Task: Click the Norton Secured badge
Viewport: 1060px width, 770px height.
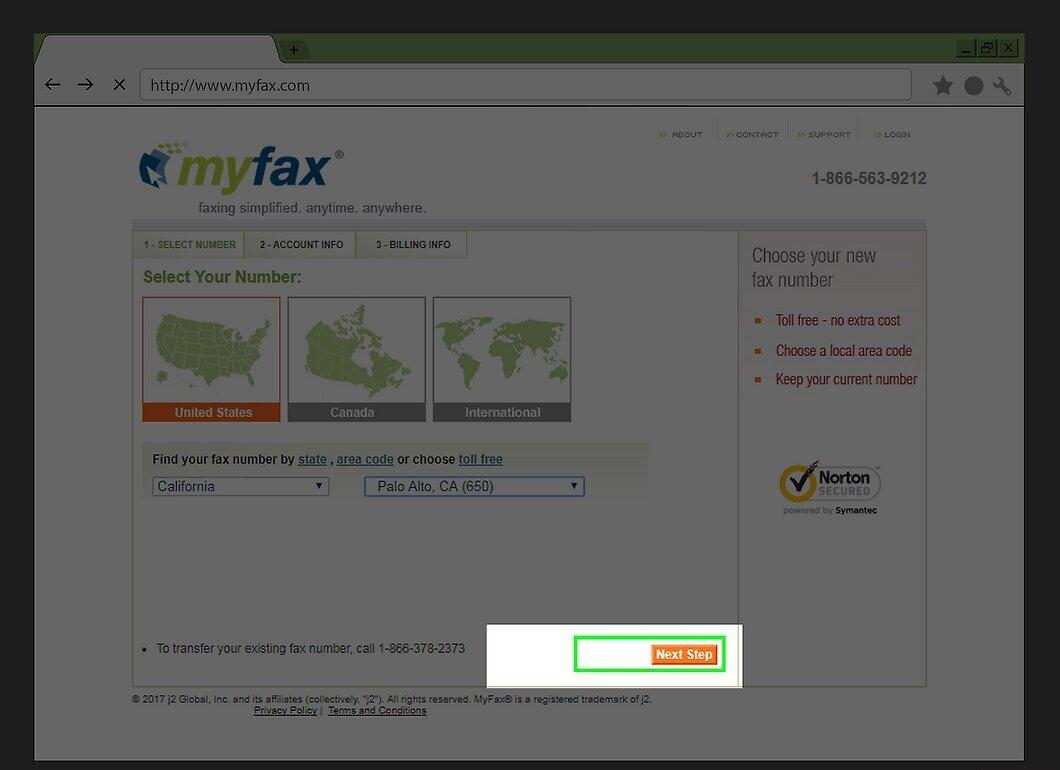Action: [829, 489]
